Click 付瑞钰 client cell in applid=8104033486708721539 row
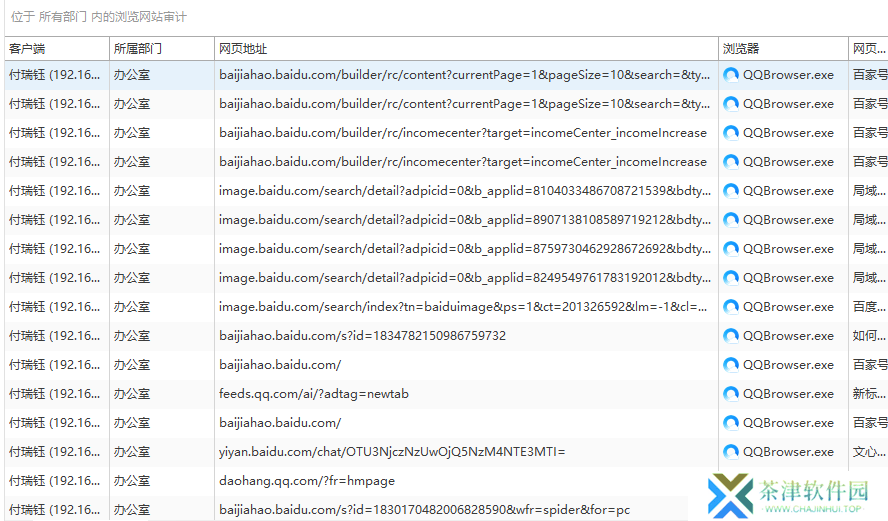888x521 pixels. pyautogui.click(x=55, y=191)
